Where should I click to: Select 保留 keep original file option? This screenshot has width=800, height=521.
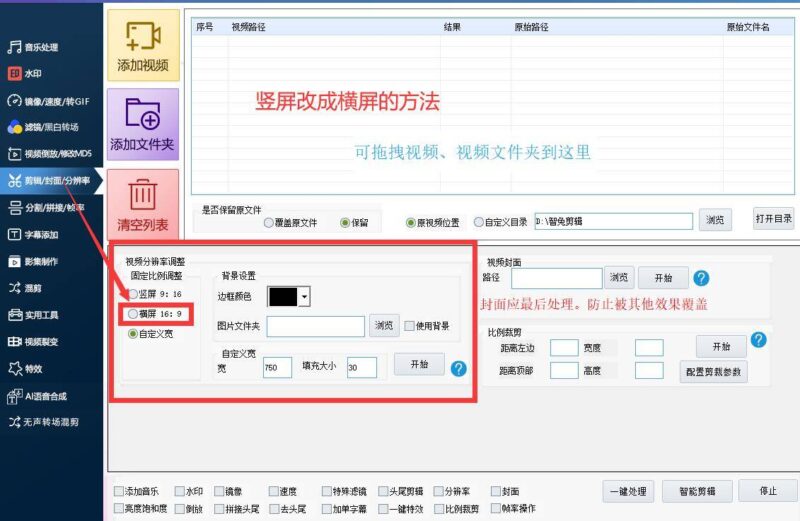[x=354, y=222]
